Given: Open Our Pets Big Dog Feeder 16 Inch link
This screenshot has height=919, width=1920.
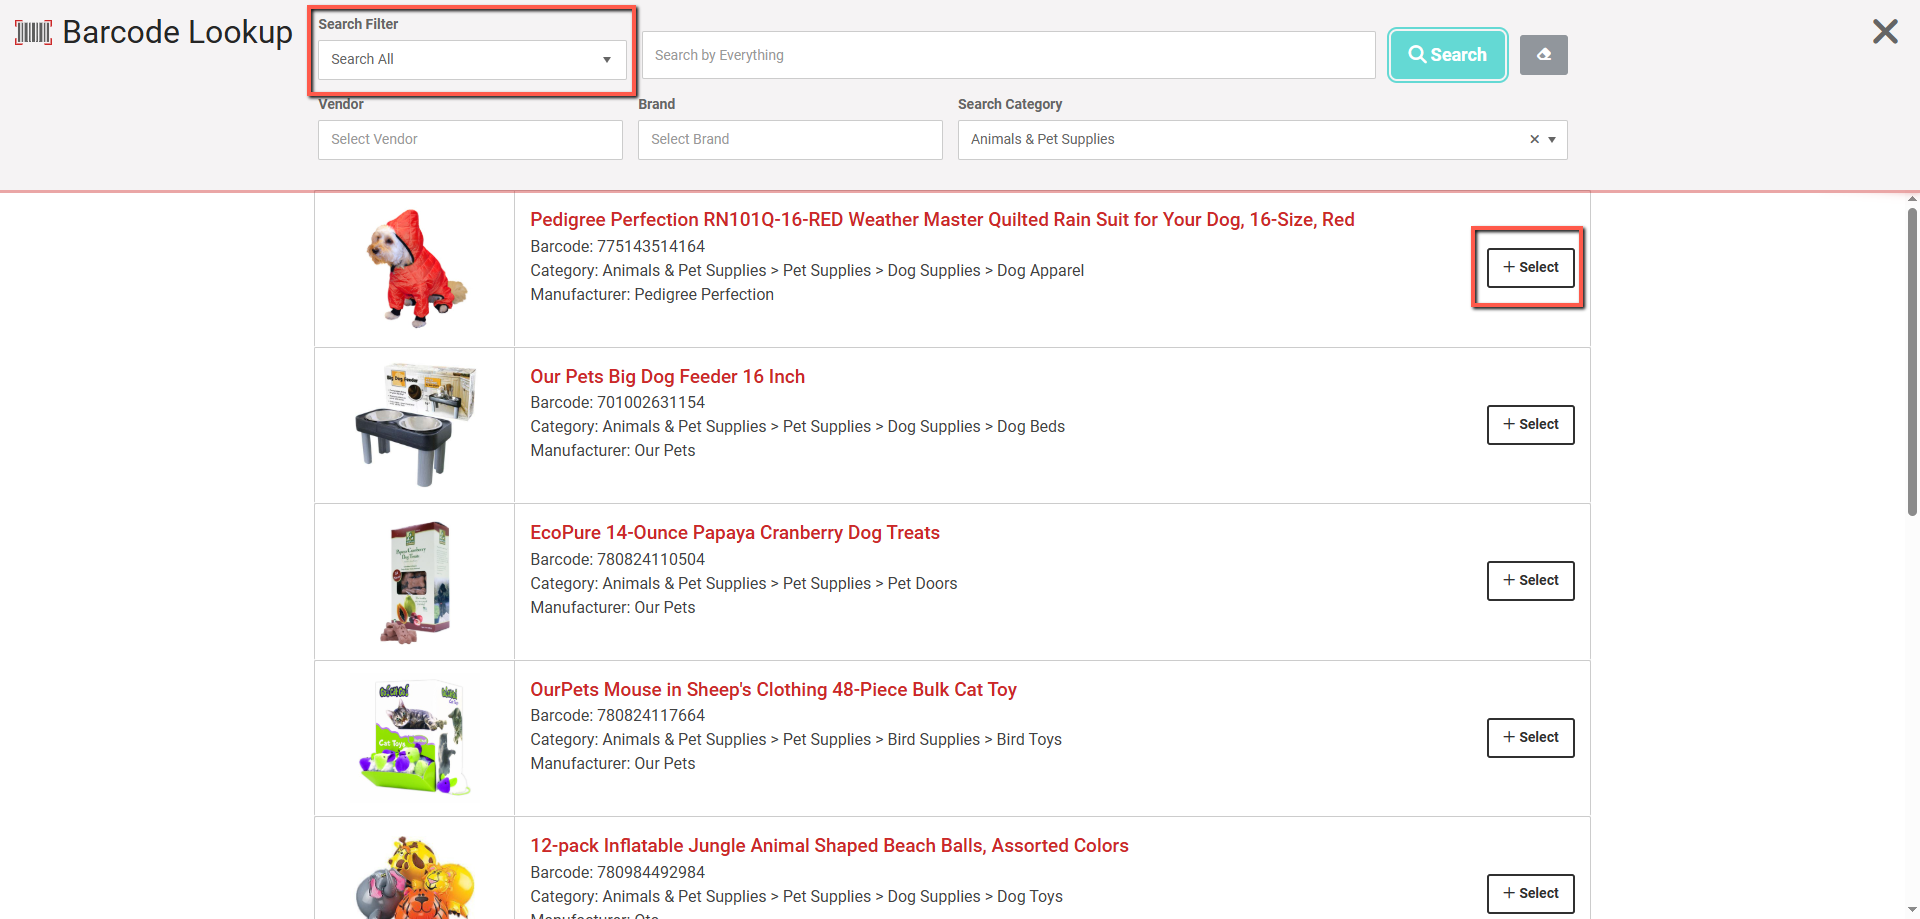Looking at the screenshot, I should [x=667, y=377].
